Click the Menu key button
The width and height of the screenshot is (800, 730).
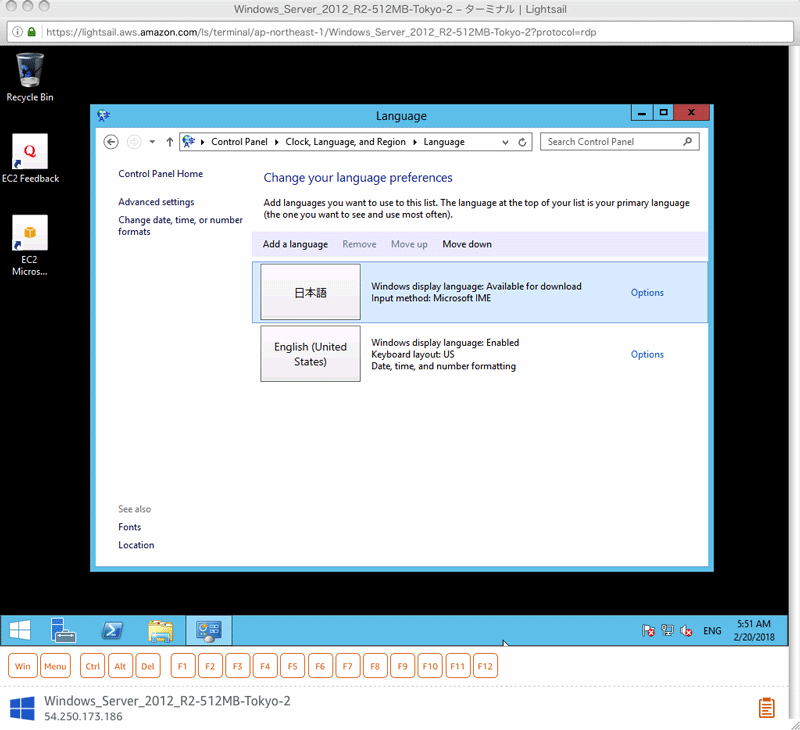[55, 666]
